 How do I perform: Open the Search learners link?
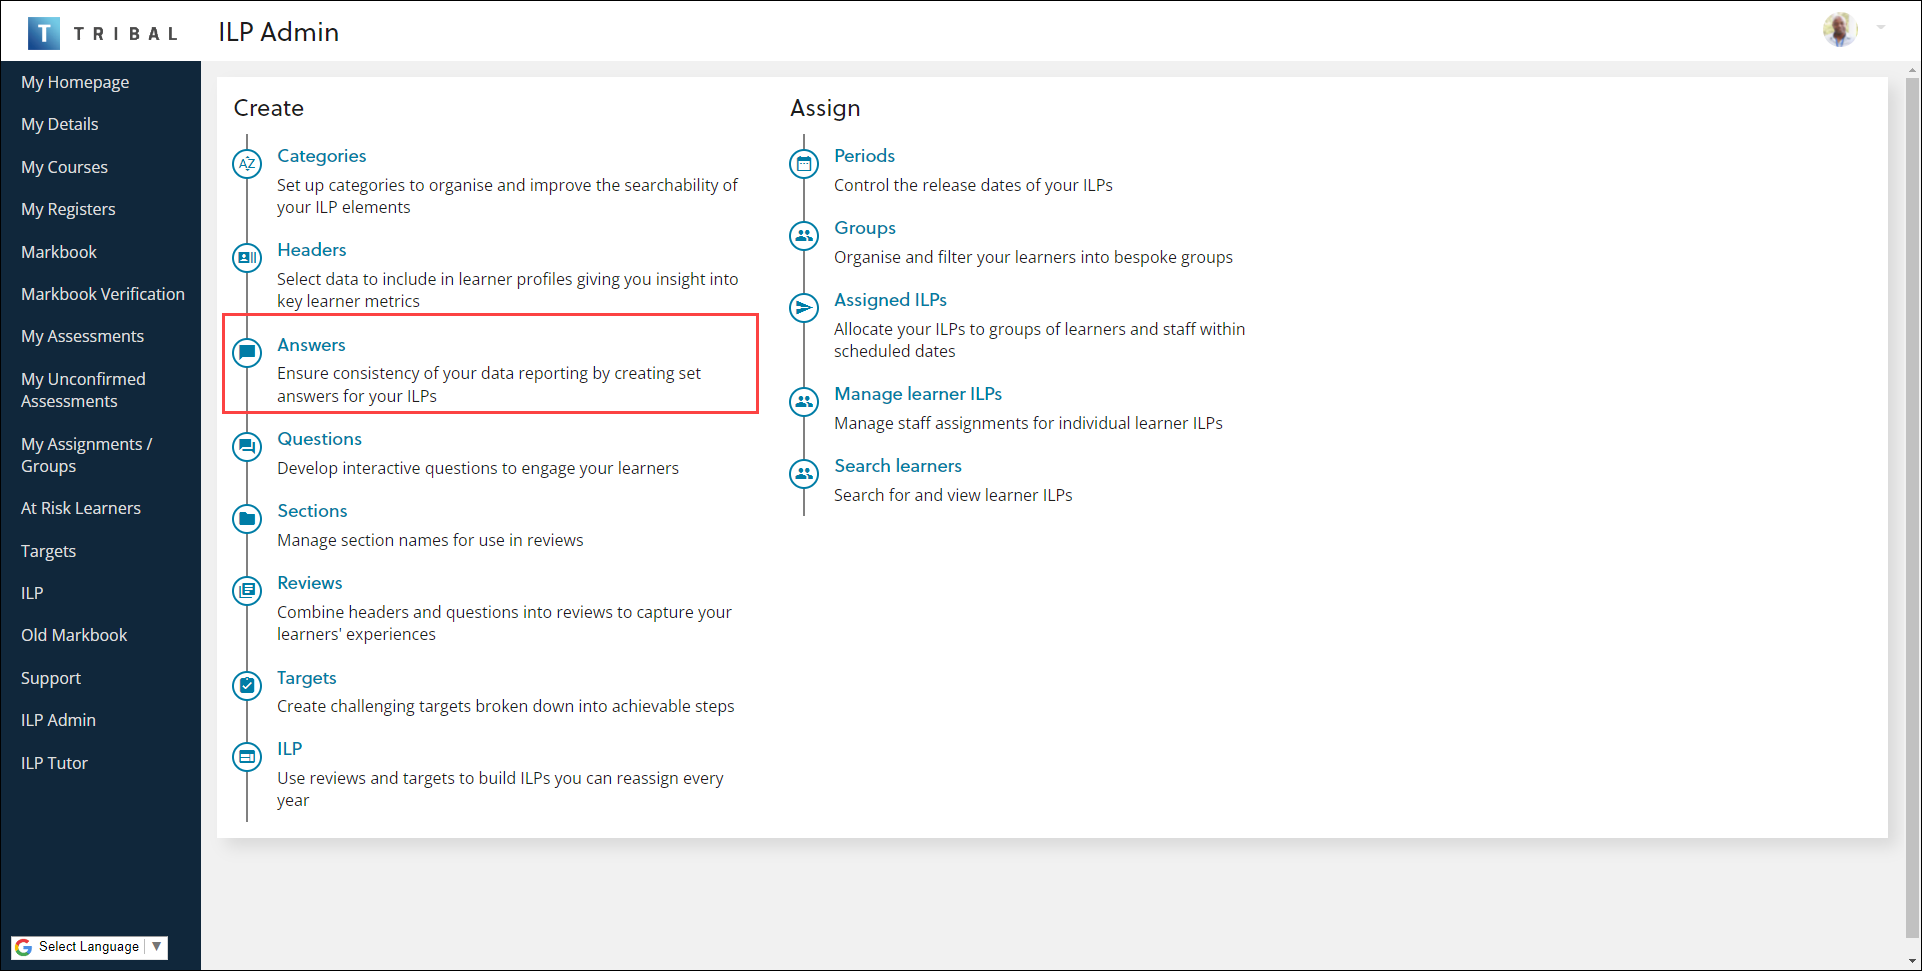897,465
